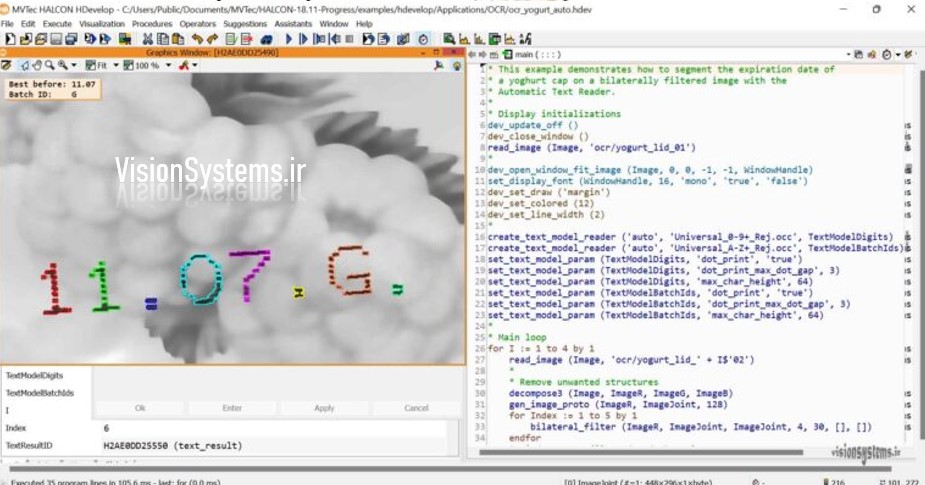Click the Run program play icon
Image resolution: width=925 pixels, height=485 pixels.
click(289, 38)
